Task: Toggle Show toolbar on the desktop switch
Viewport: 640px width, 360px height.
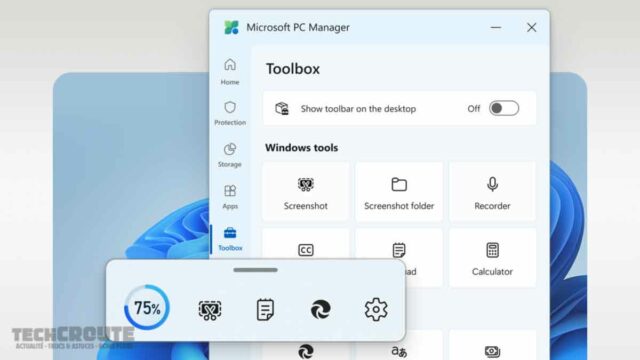Action: (x=504, y=109)
